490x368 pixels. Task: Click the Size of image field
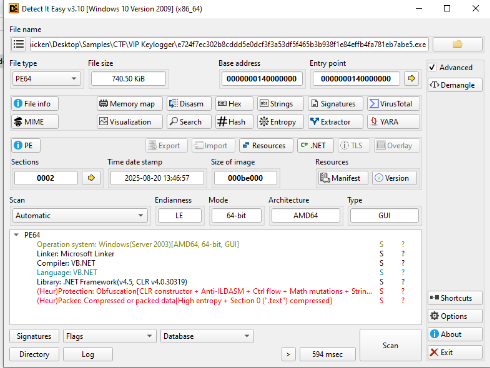click(x=245, y=178)
